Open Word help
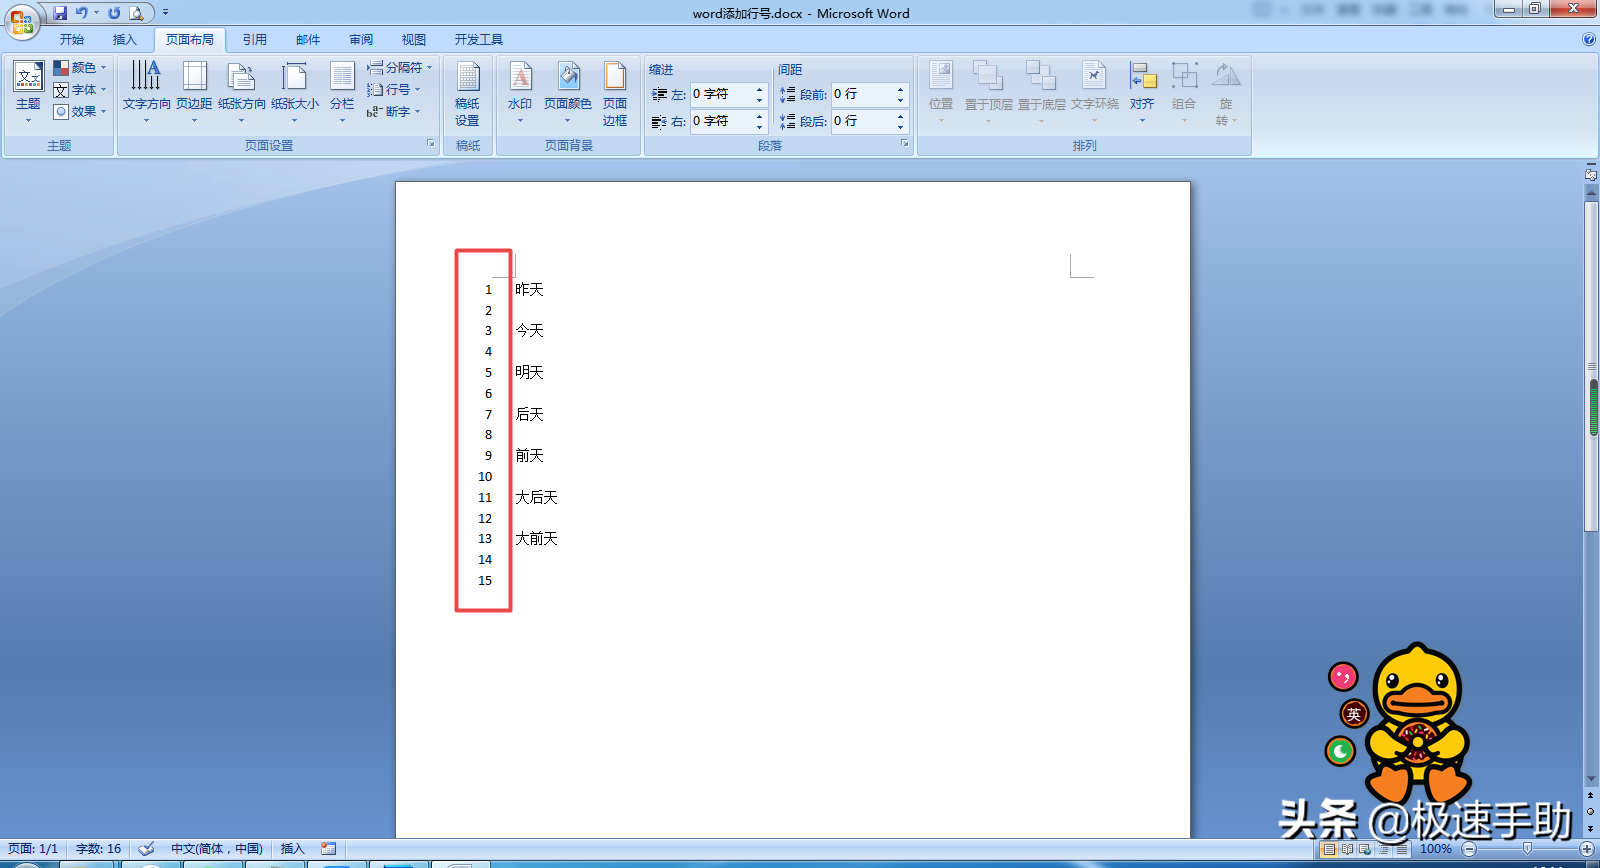Viewport: 1600px width, 868px height. tap(1589, 40)
